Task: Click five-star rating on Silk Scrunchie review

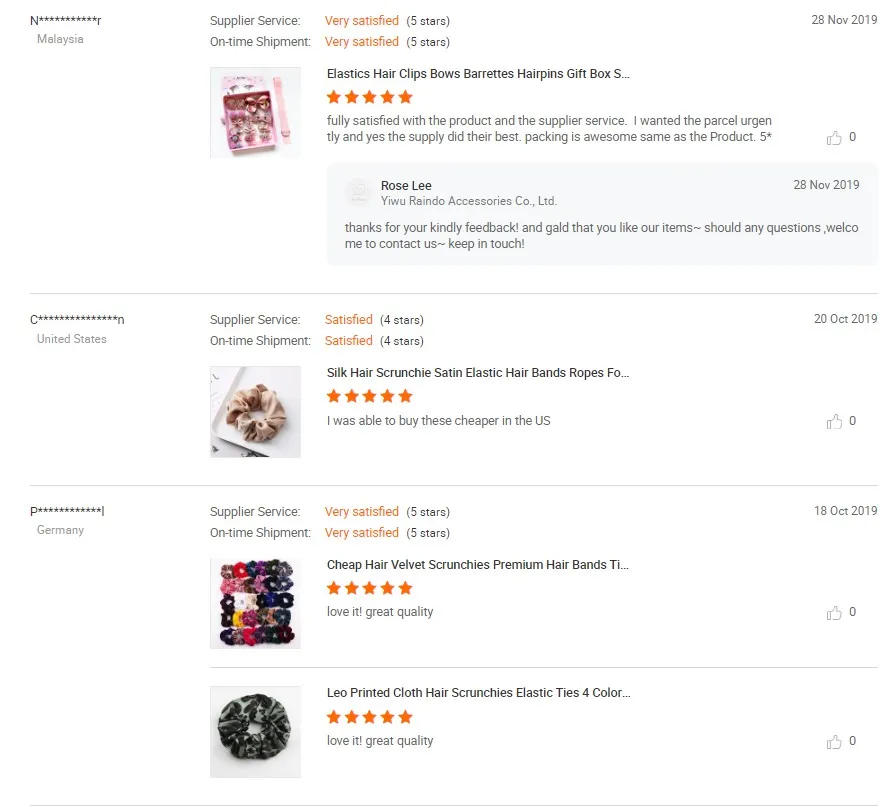Action: [x=369, y=396]
